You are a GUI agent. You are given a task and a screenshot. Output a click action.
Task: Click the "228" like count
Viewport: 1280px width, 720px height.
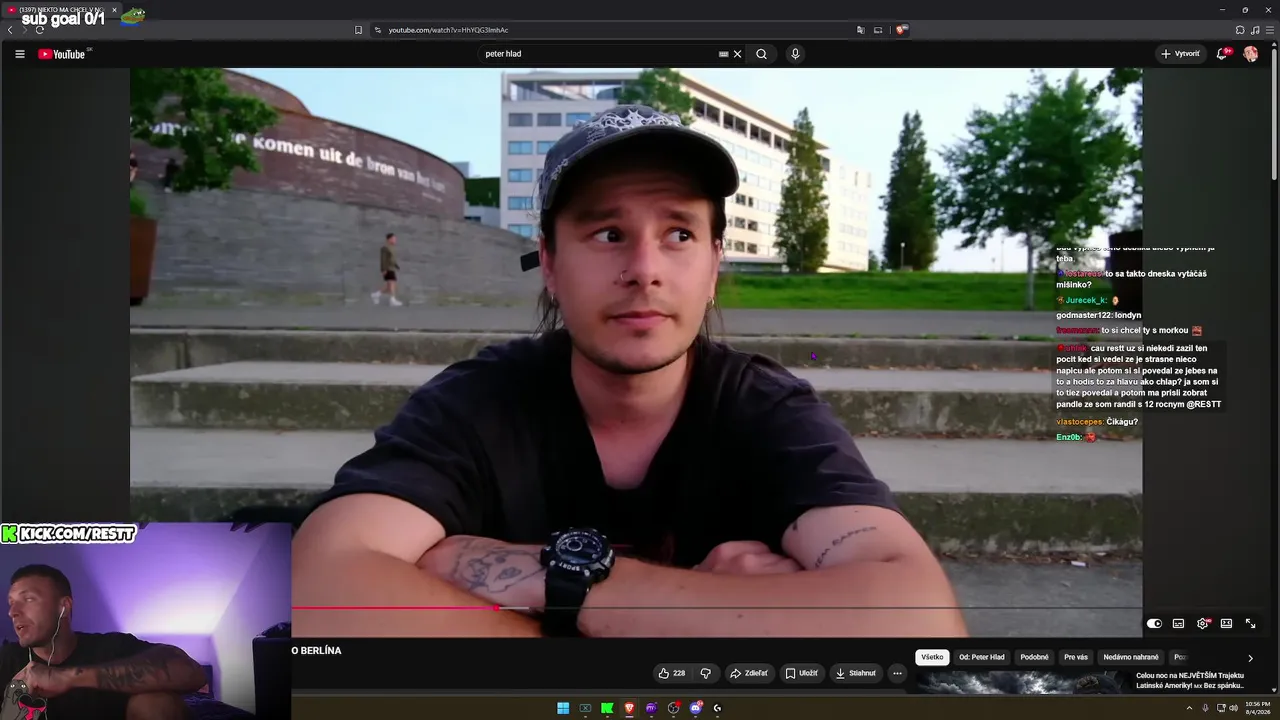(x=679, y=673)
